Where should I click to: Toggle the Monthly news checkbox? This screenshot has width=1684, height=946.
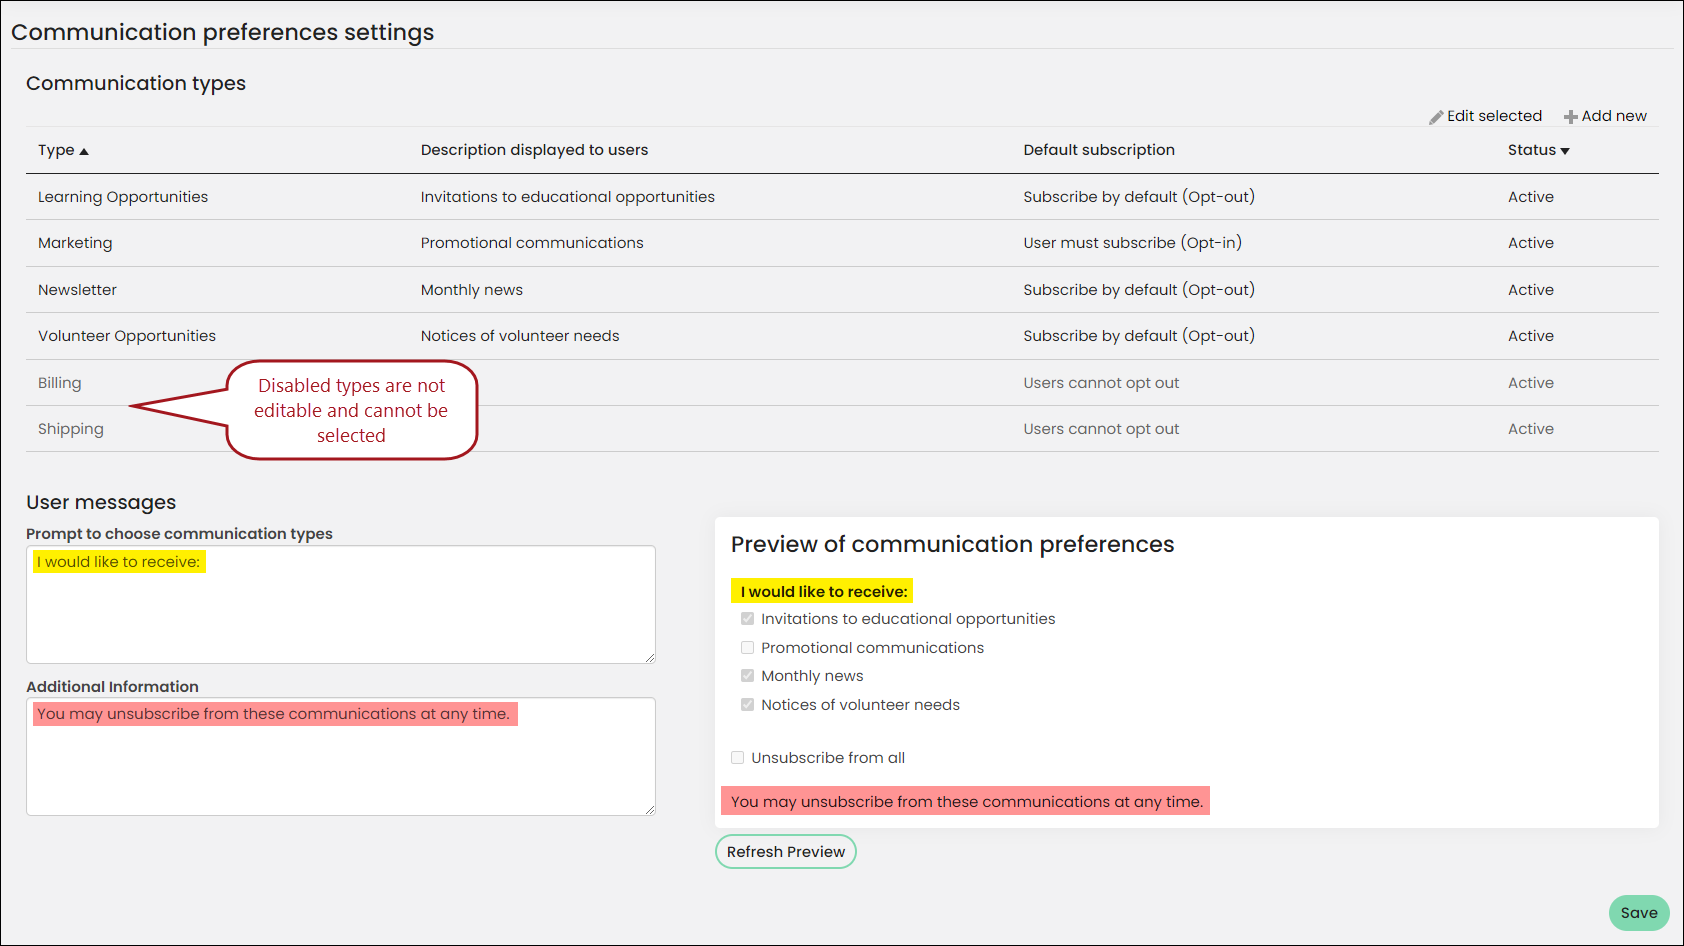coord(747,676)
